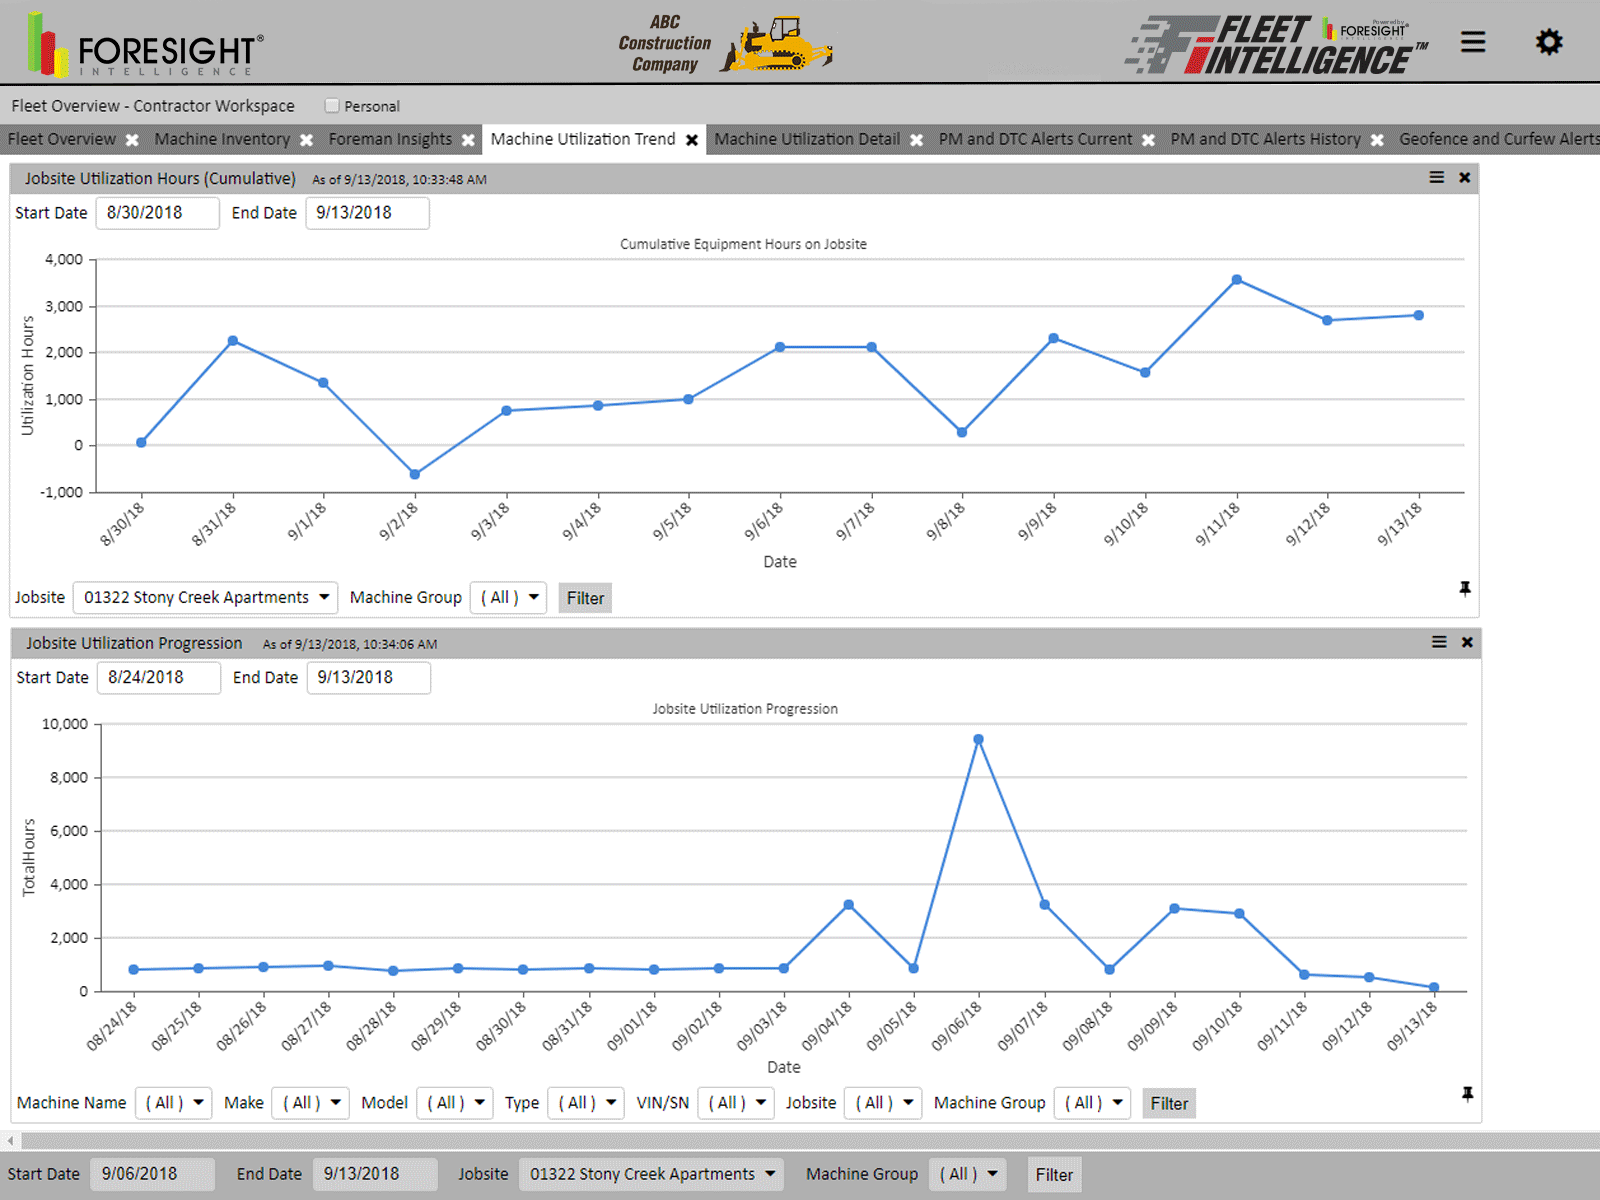The width and height of the screenshot is (1600, 1200).
Task: Open Machine Name dropdown
Action: point(173,1103)
